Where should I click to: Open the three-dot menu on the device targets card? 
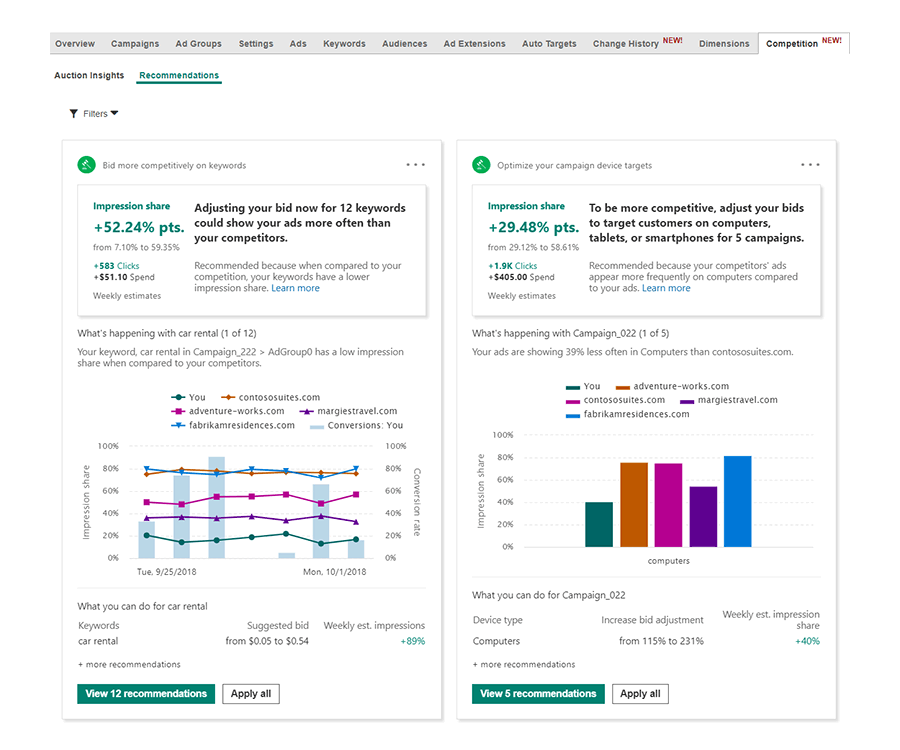[x=810, y=164]
